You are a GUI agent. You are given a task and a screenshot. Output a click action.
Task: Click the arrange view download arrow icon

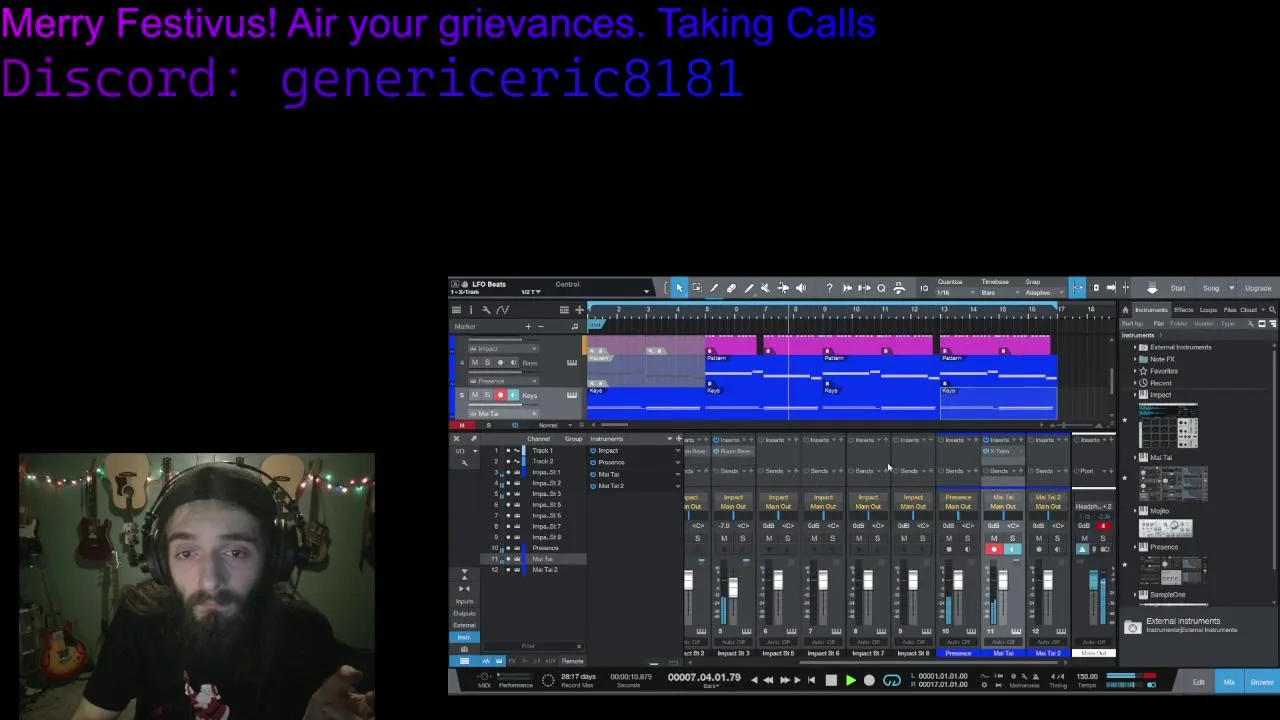tap(1152, 288)
